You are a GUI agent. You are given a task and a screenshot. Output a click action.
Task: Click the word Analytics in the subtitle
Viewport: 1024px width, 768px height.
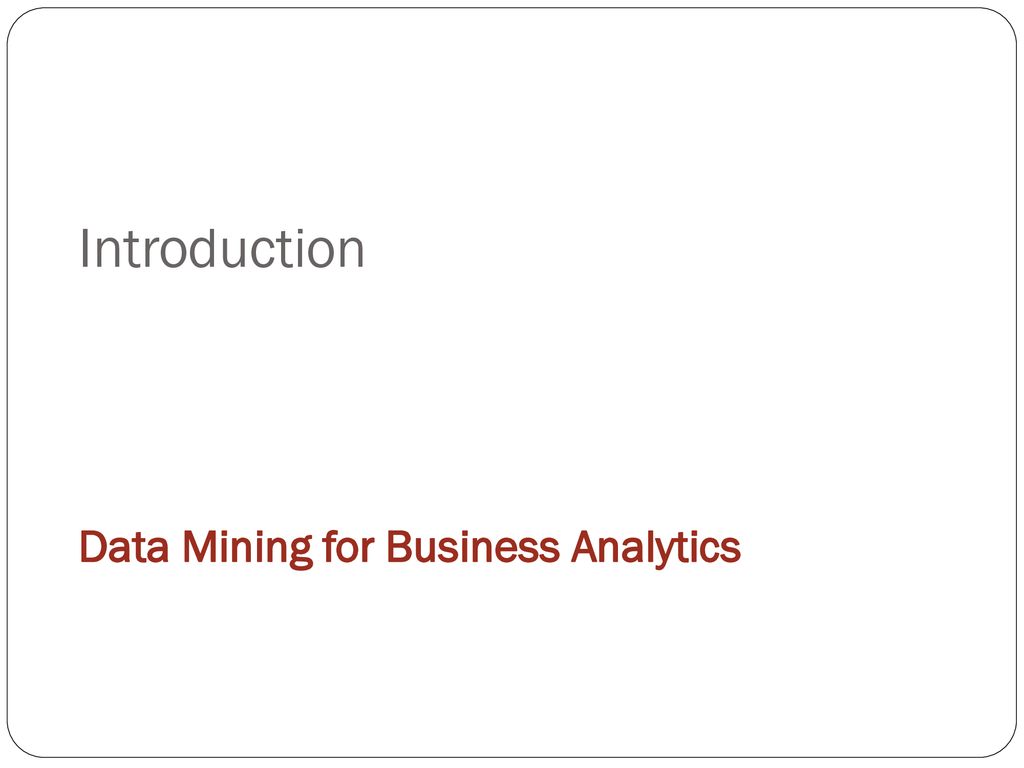(656, 548)
